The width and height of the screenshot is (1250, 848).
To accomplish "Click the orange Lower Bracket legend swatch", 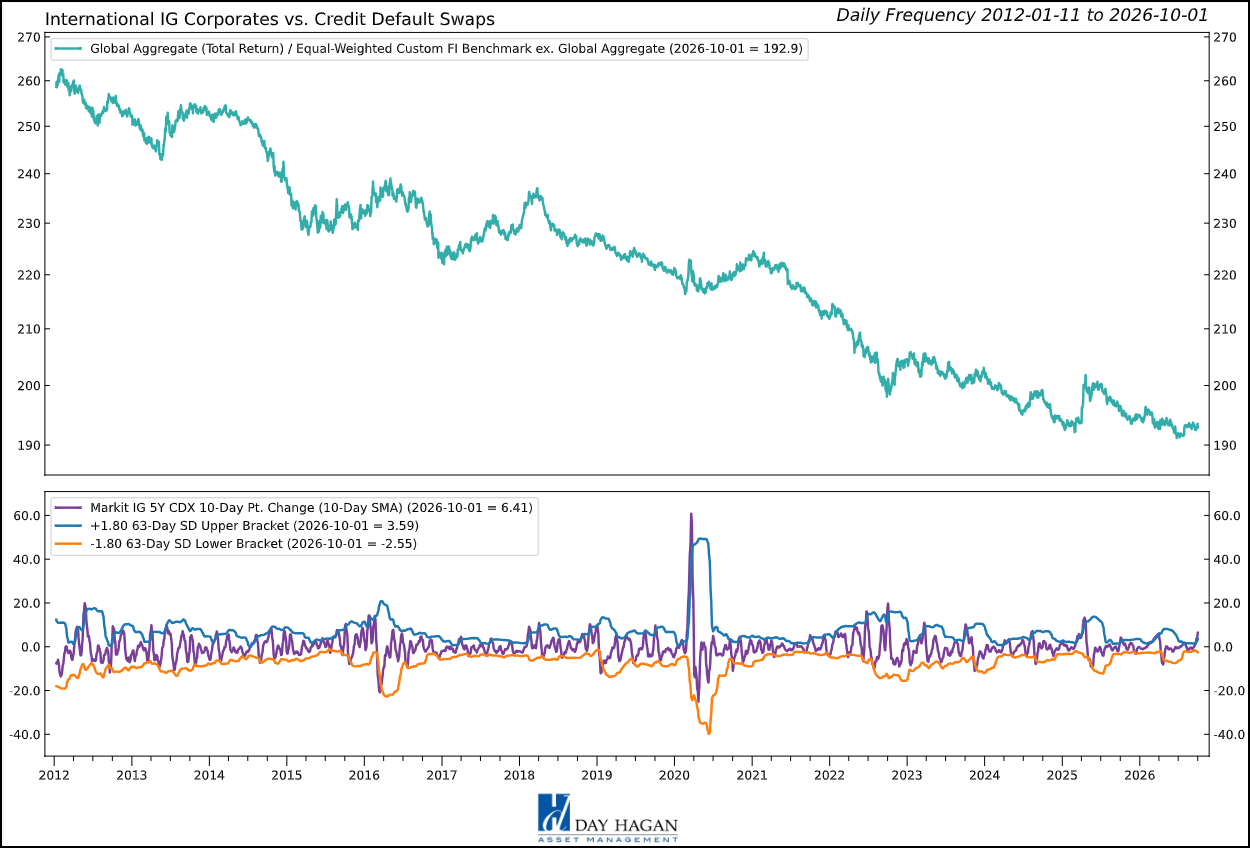I will click(x=67, y=544).
